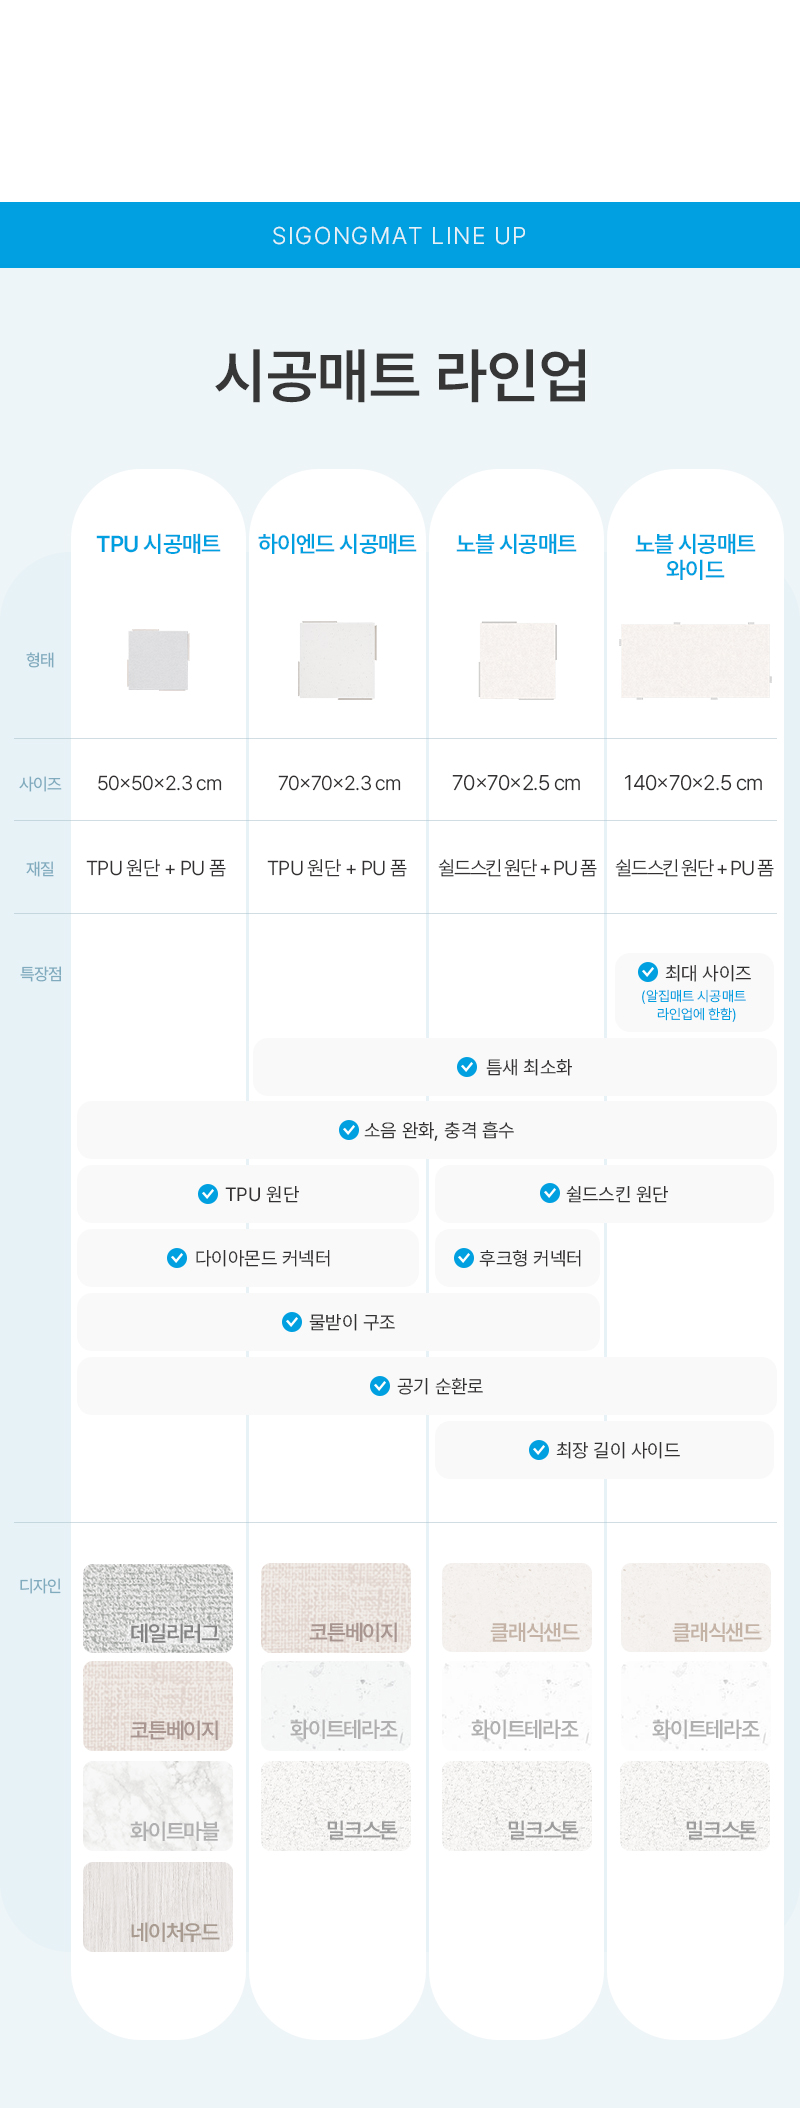
Task: Pick the 화이트마블 design swatch
Action: tap(158, 1806)
